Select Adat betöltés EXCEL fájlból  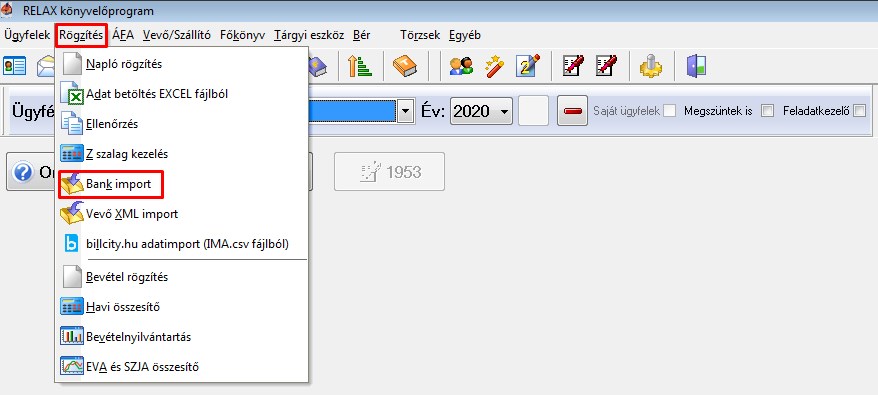pyautogui.click(x=181, y=94)
